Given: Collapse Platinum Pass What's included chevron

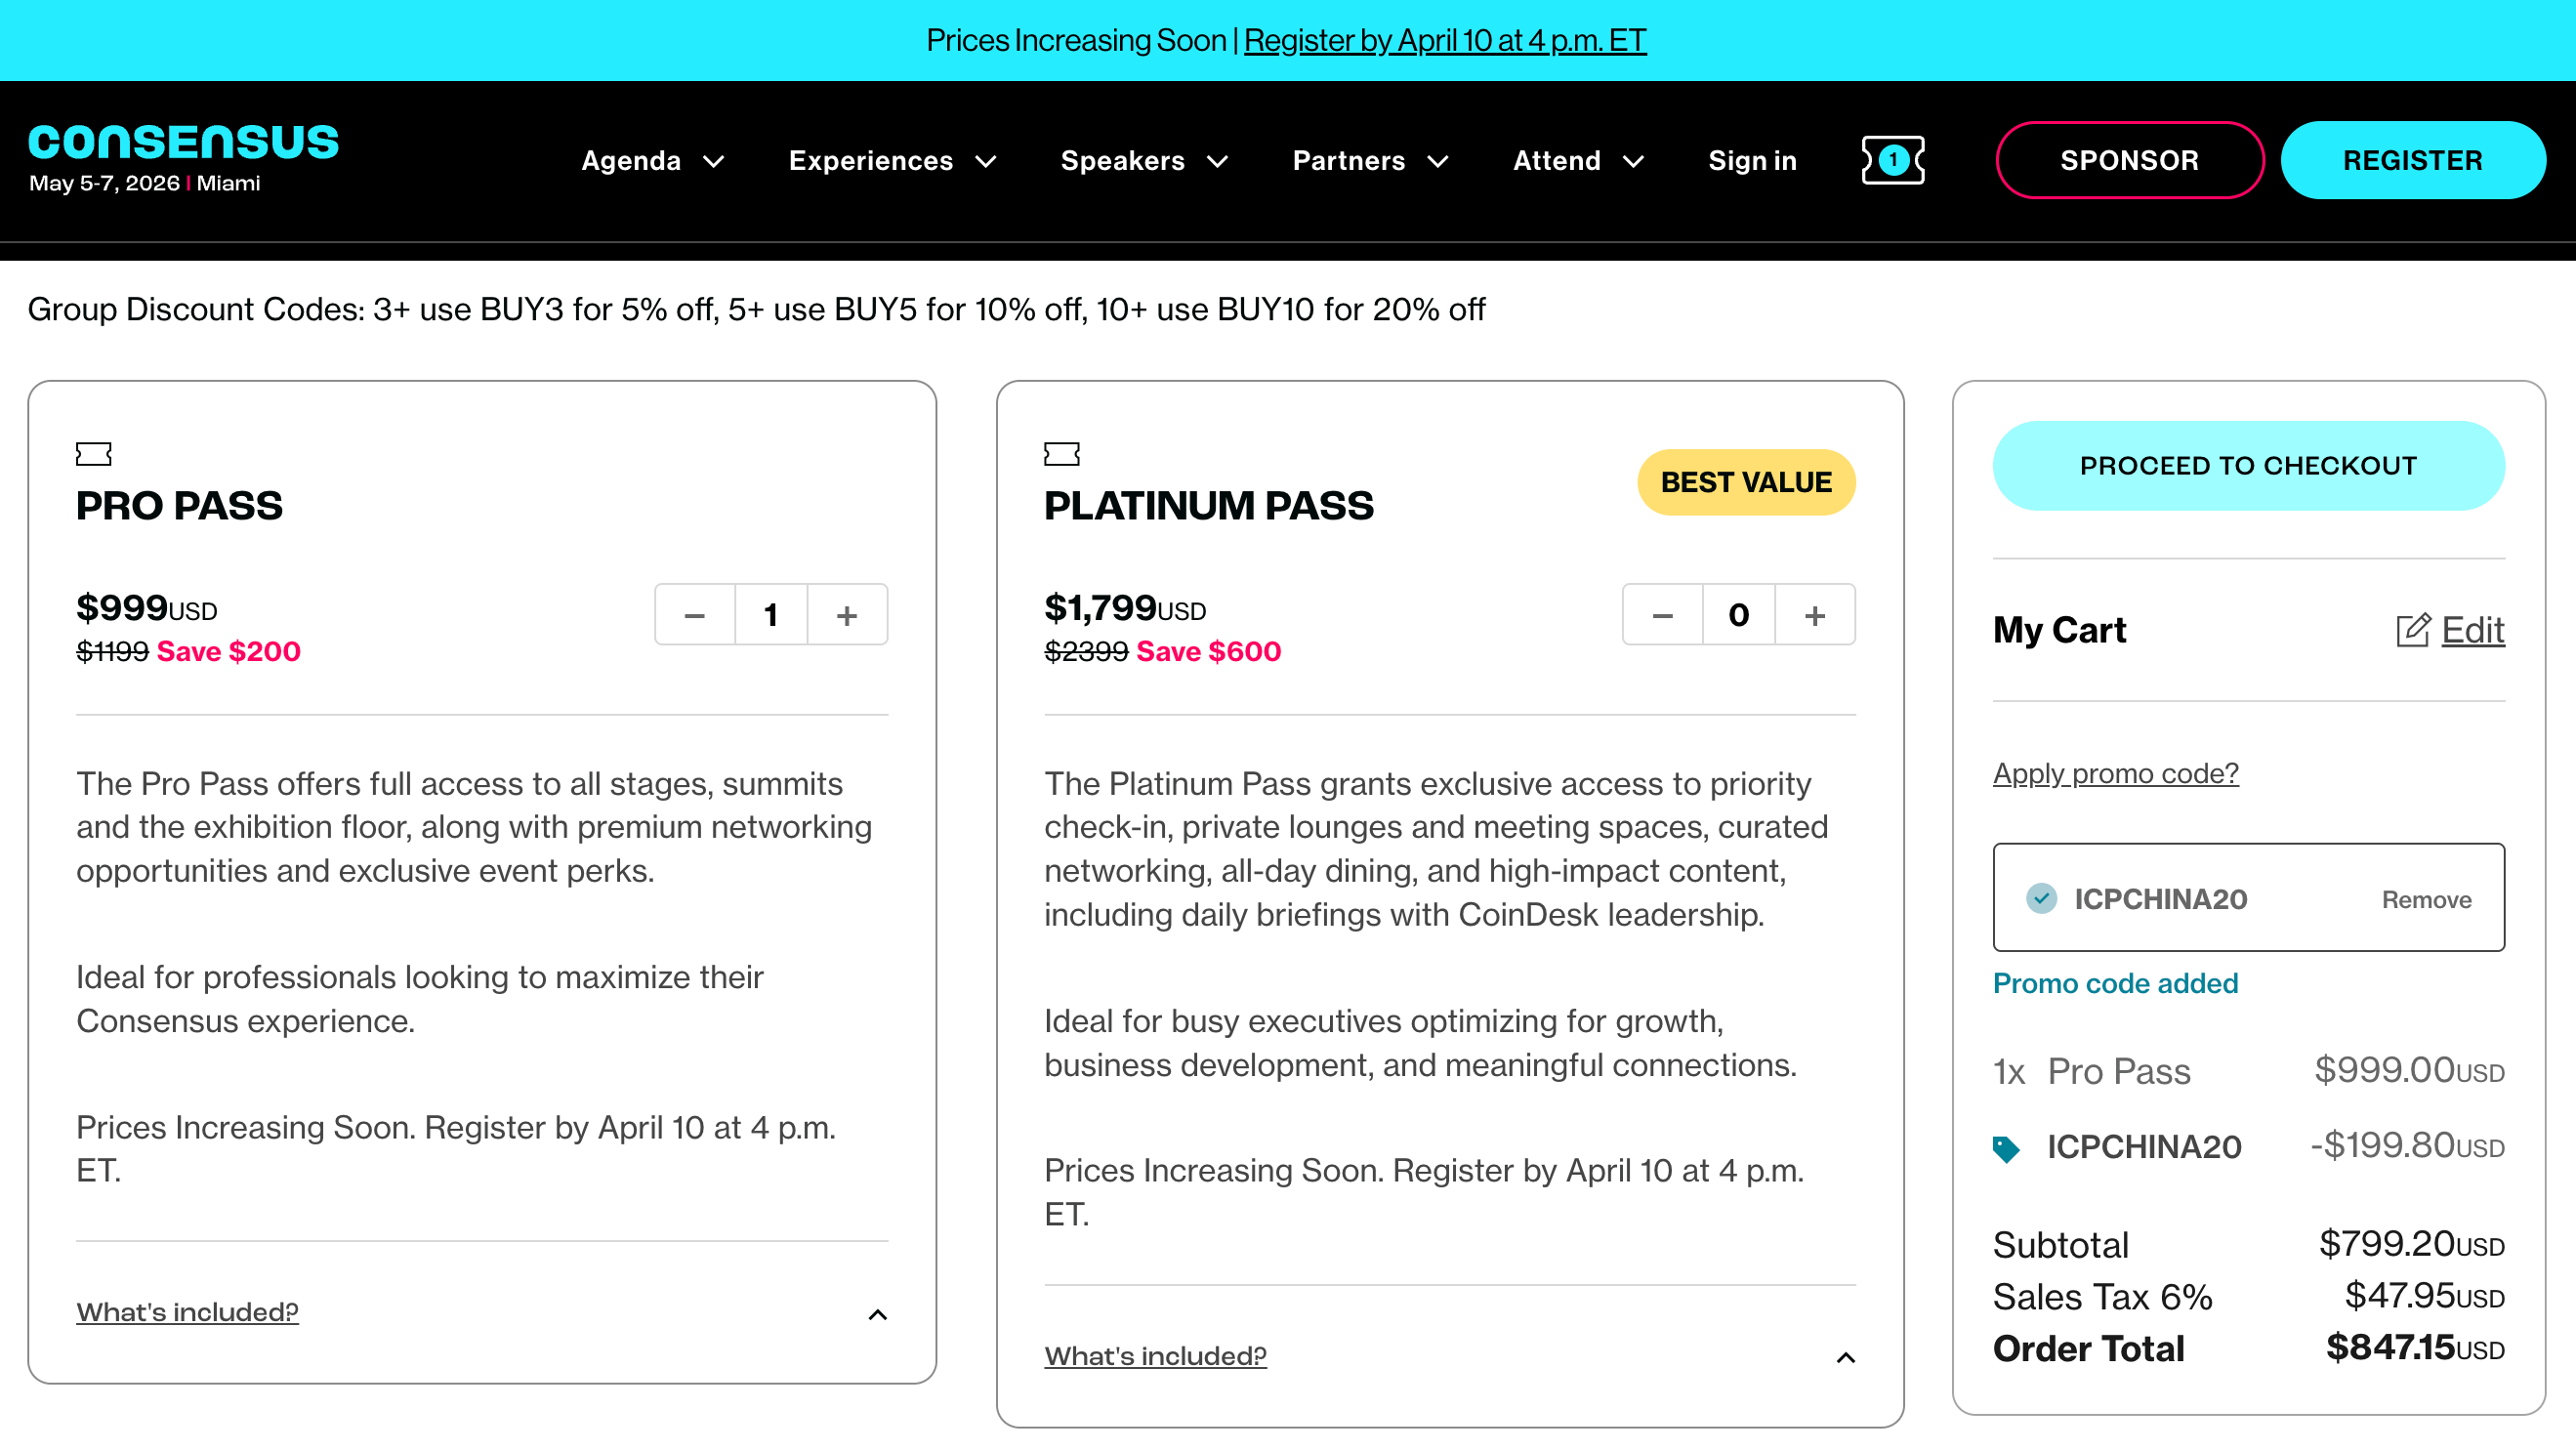Looking at the screenshot, I should pyautogui.click(x=1845, y=1357).
